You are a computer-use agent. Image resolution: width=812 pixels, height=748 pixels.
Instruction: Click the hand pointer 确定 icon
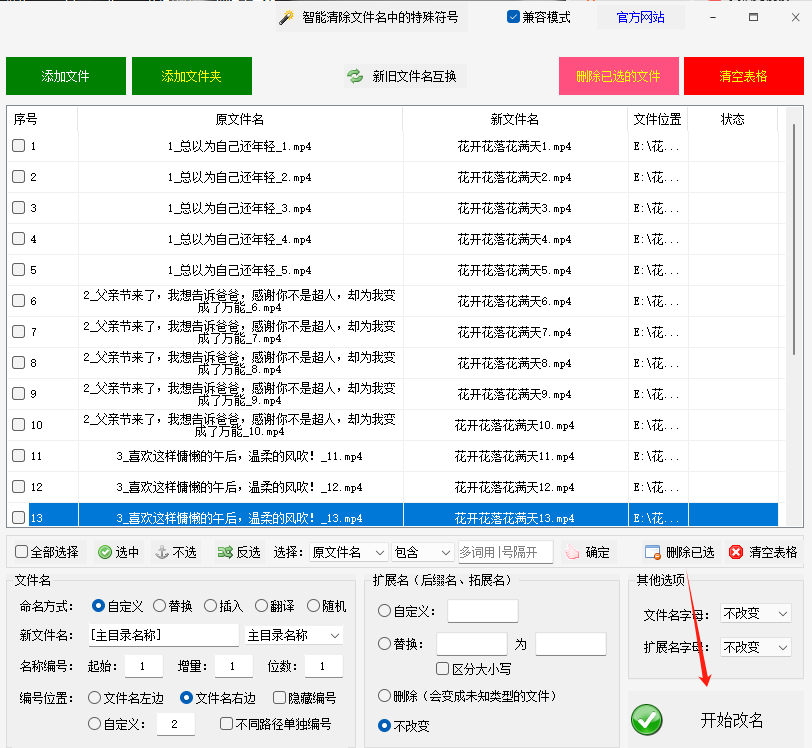tap(572, 552)
